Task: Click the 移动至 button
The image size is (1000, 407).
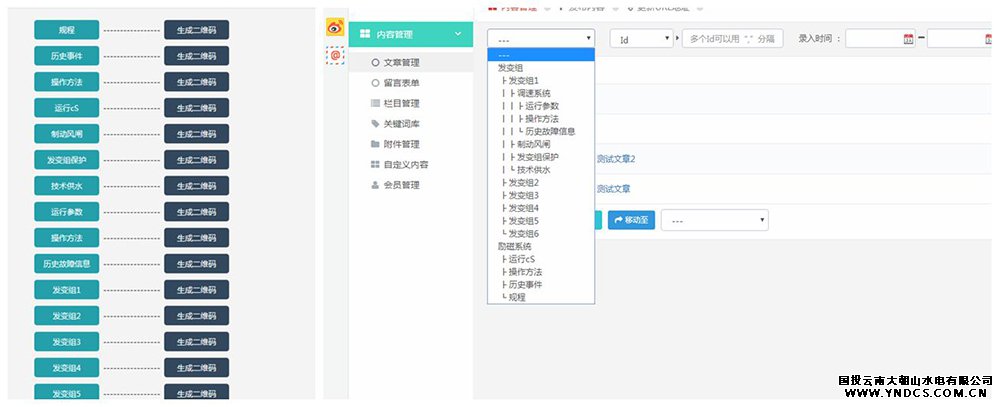Action: [x=631, y=220]
